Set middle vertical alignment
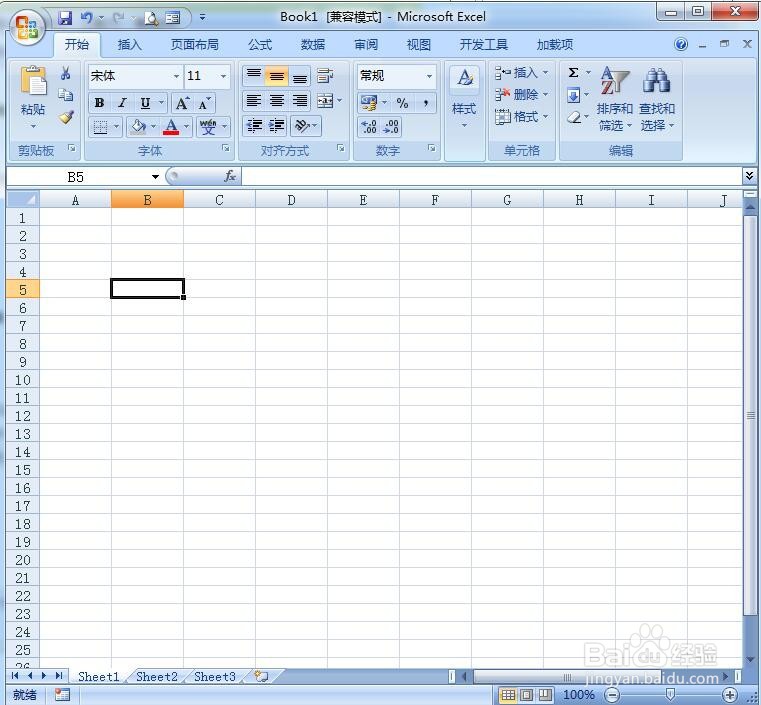The width and height of the screenshot is (761, 705). pos(277,76)
